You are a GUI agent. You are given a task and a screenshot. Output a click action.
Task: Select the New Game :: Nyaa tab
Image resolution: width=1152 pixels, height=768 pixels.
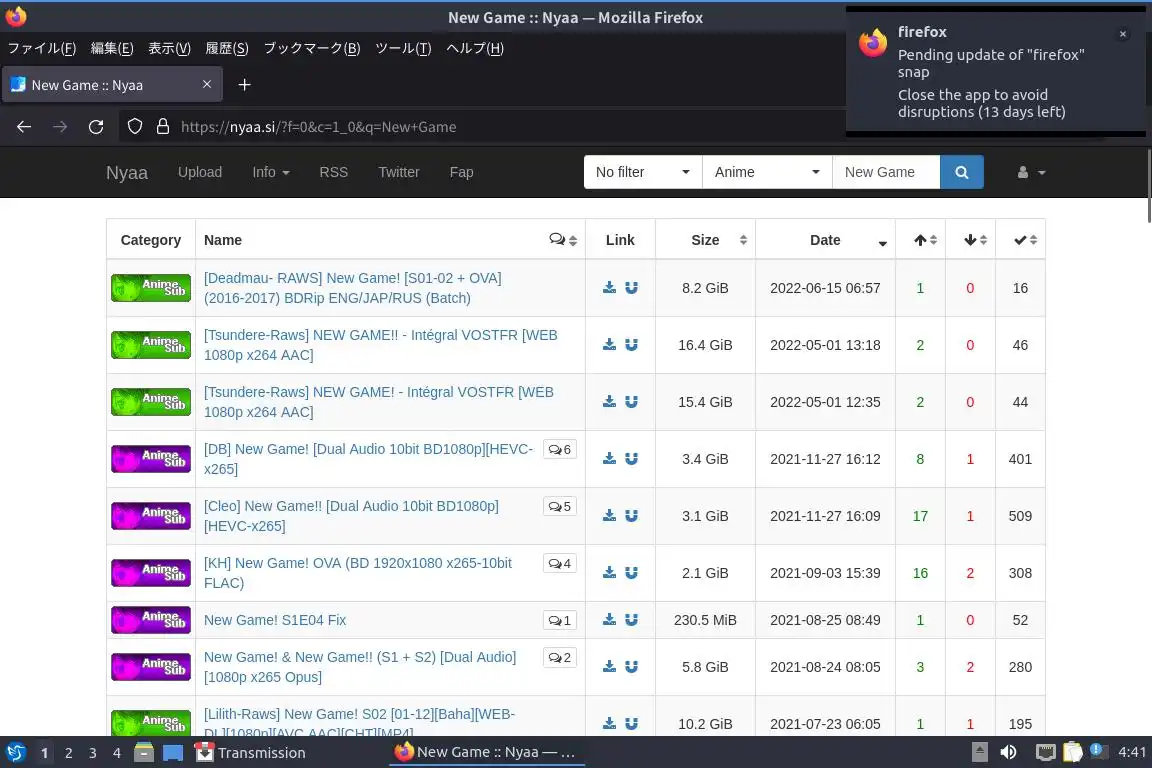(112, 85)
